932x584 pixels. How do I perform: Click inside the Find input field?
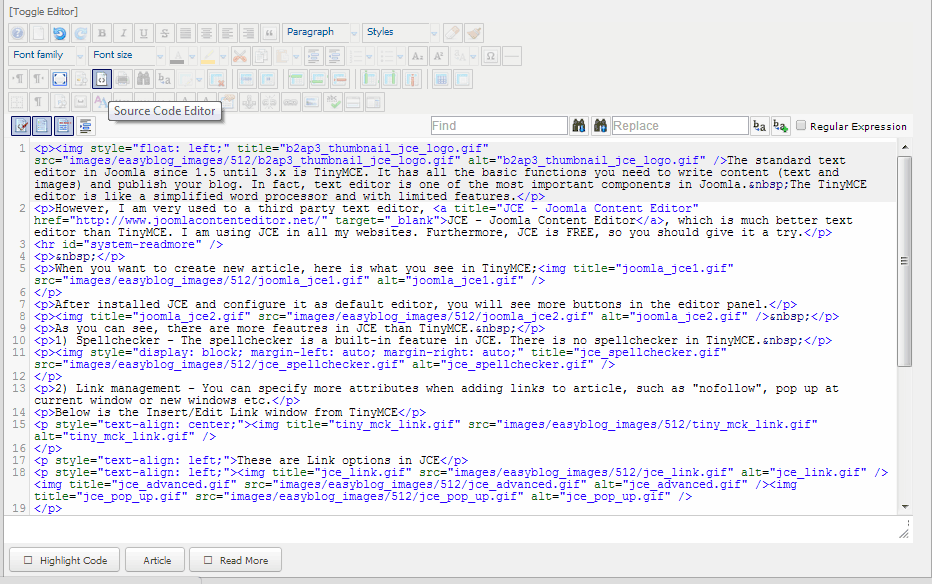(x=498, y=126)
